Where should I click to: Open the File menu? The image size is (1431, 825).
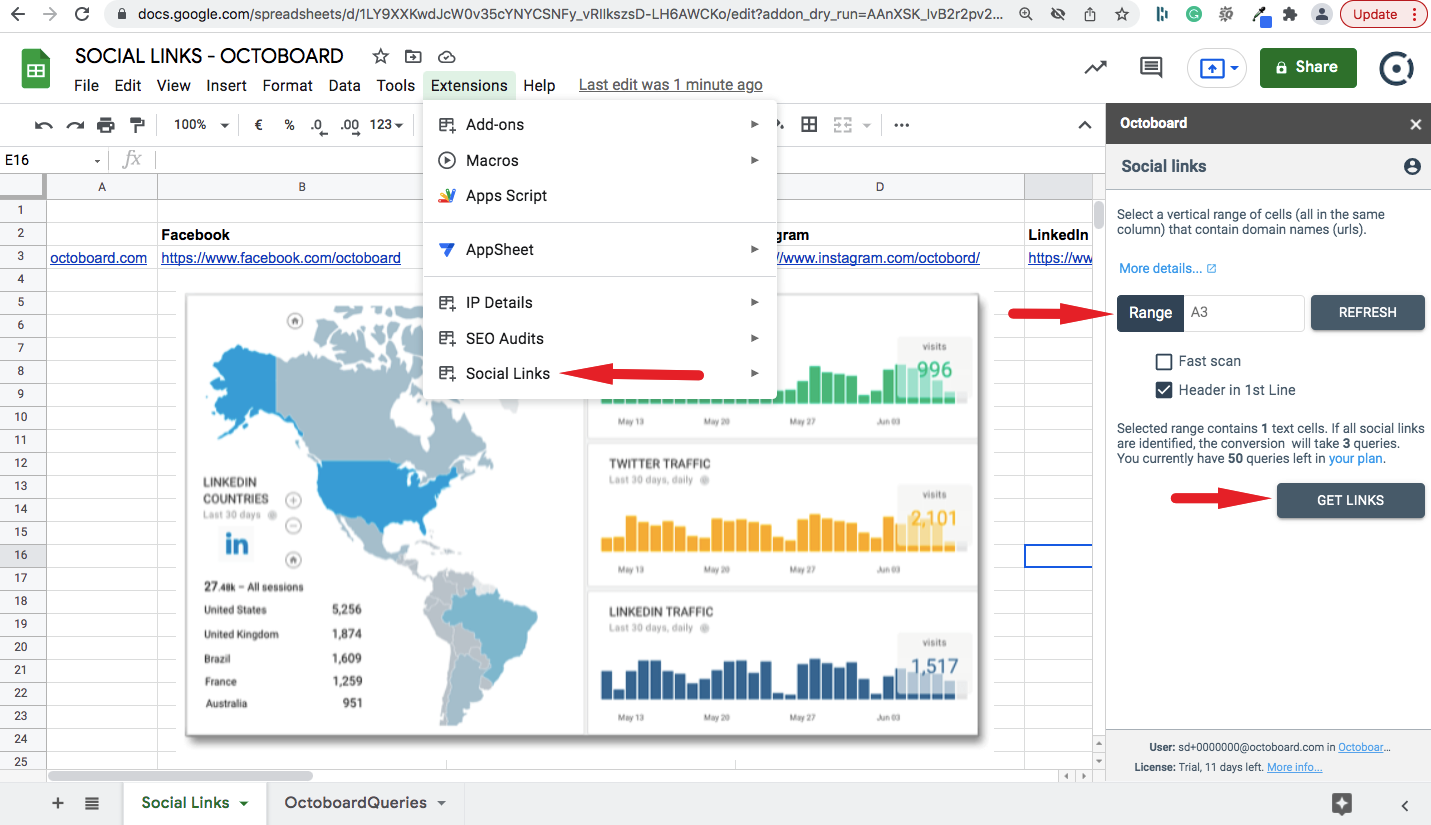click(87, 85)
